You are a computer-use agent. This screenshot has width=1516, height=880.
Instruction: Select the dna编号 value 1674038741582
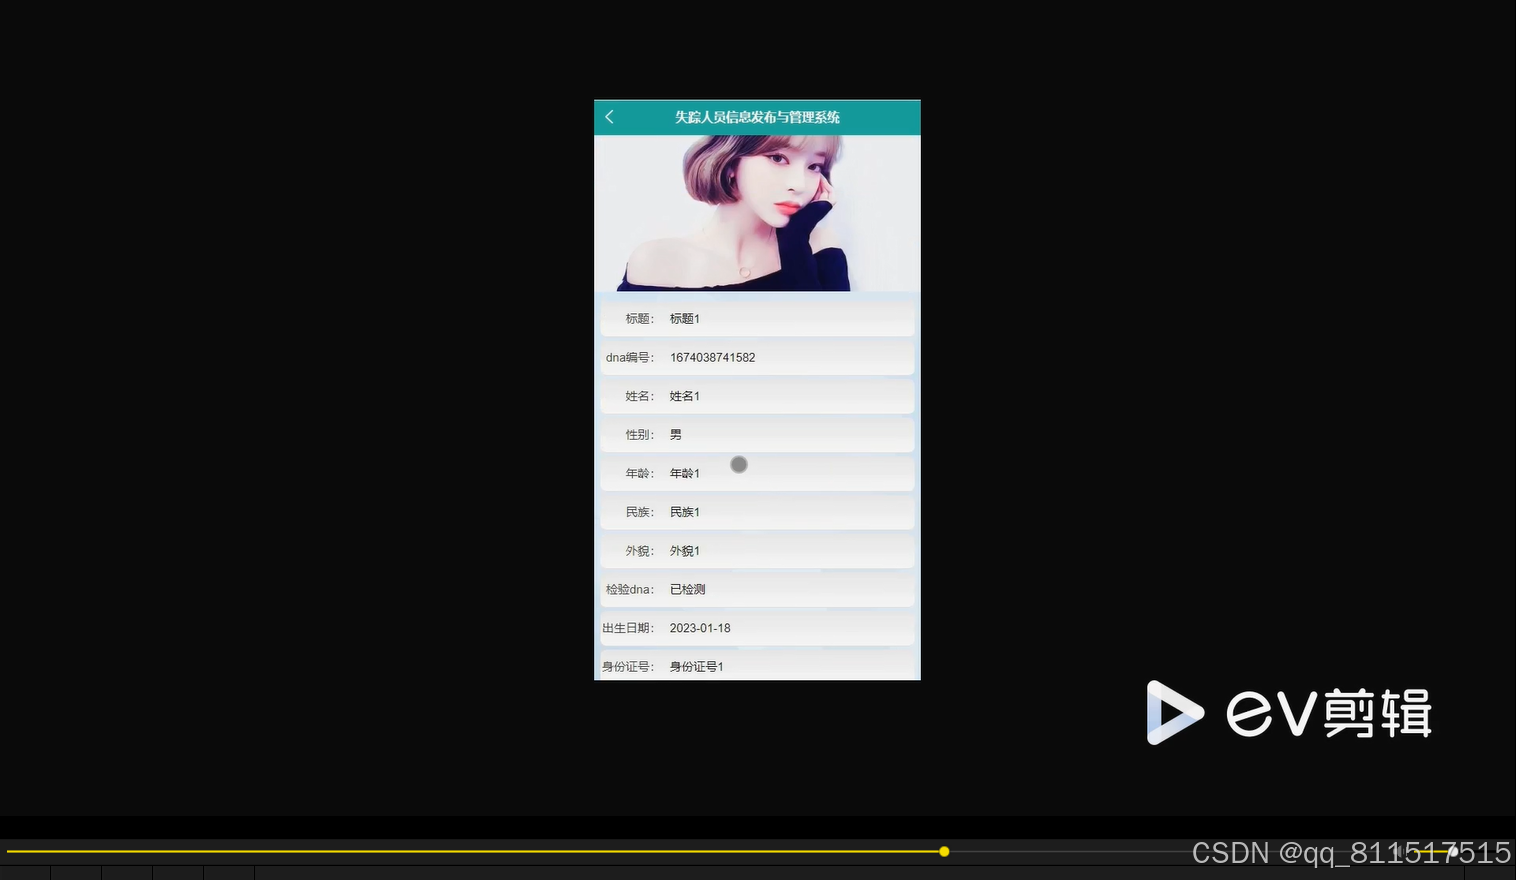pos(713,357)
